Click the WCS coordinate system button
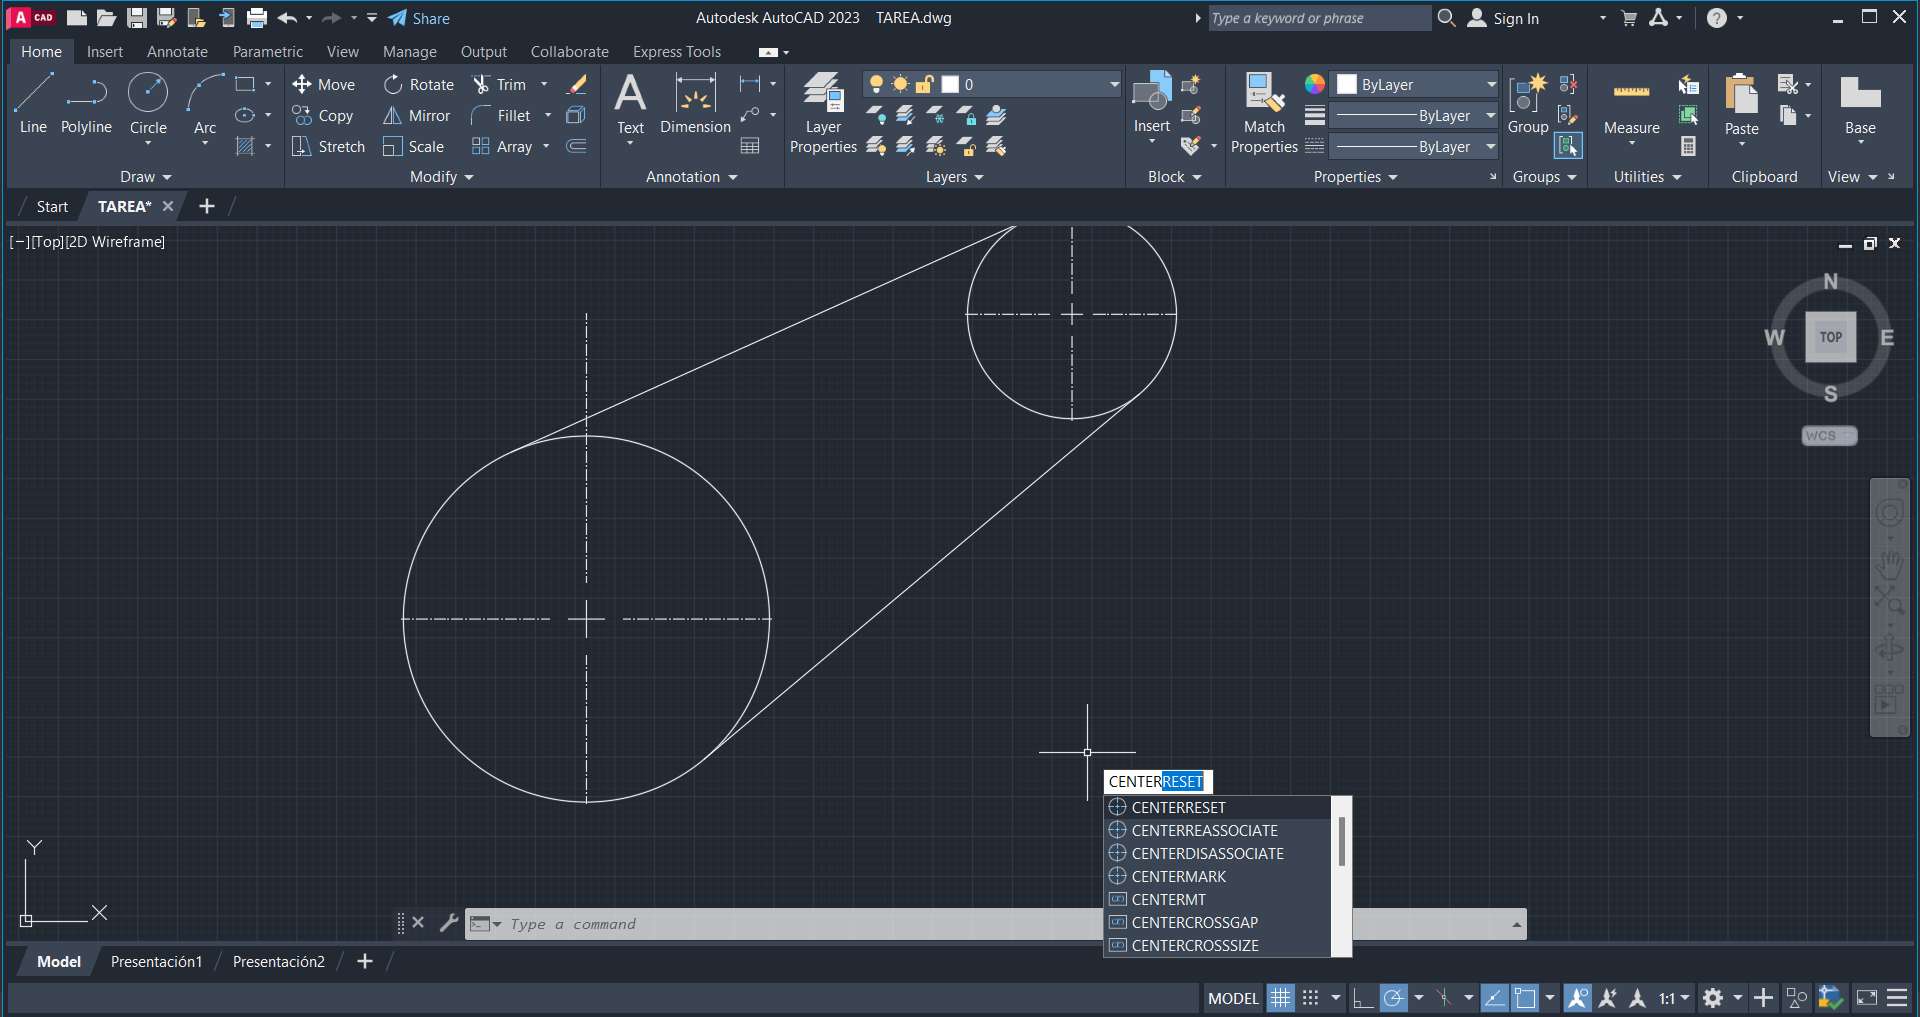This screenshot has height=1017, width=1920. (1829, 436)
